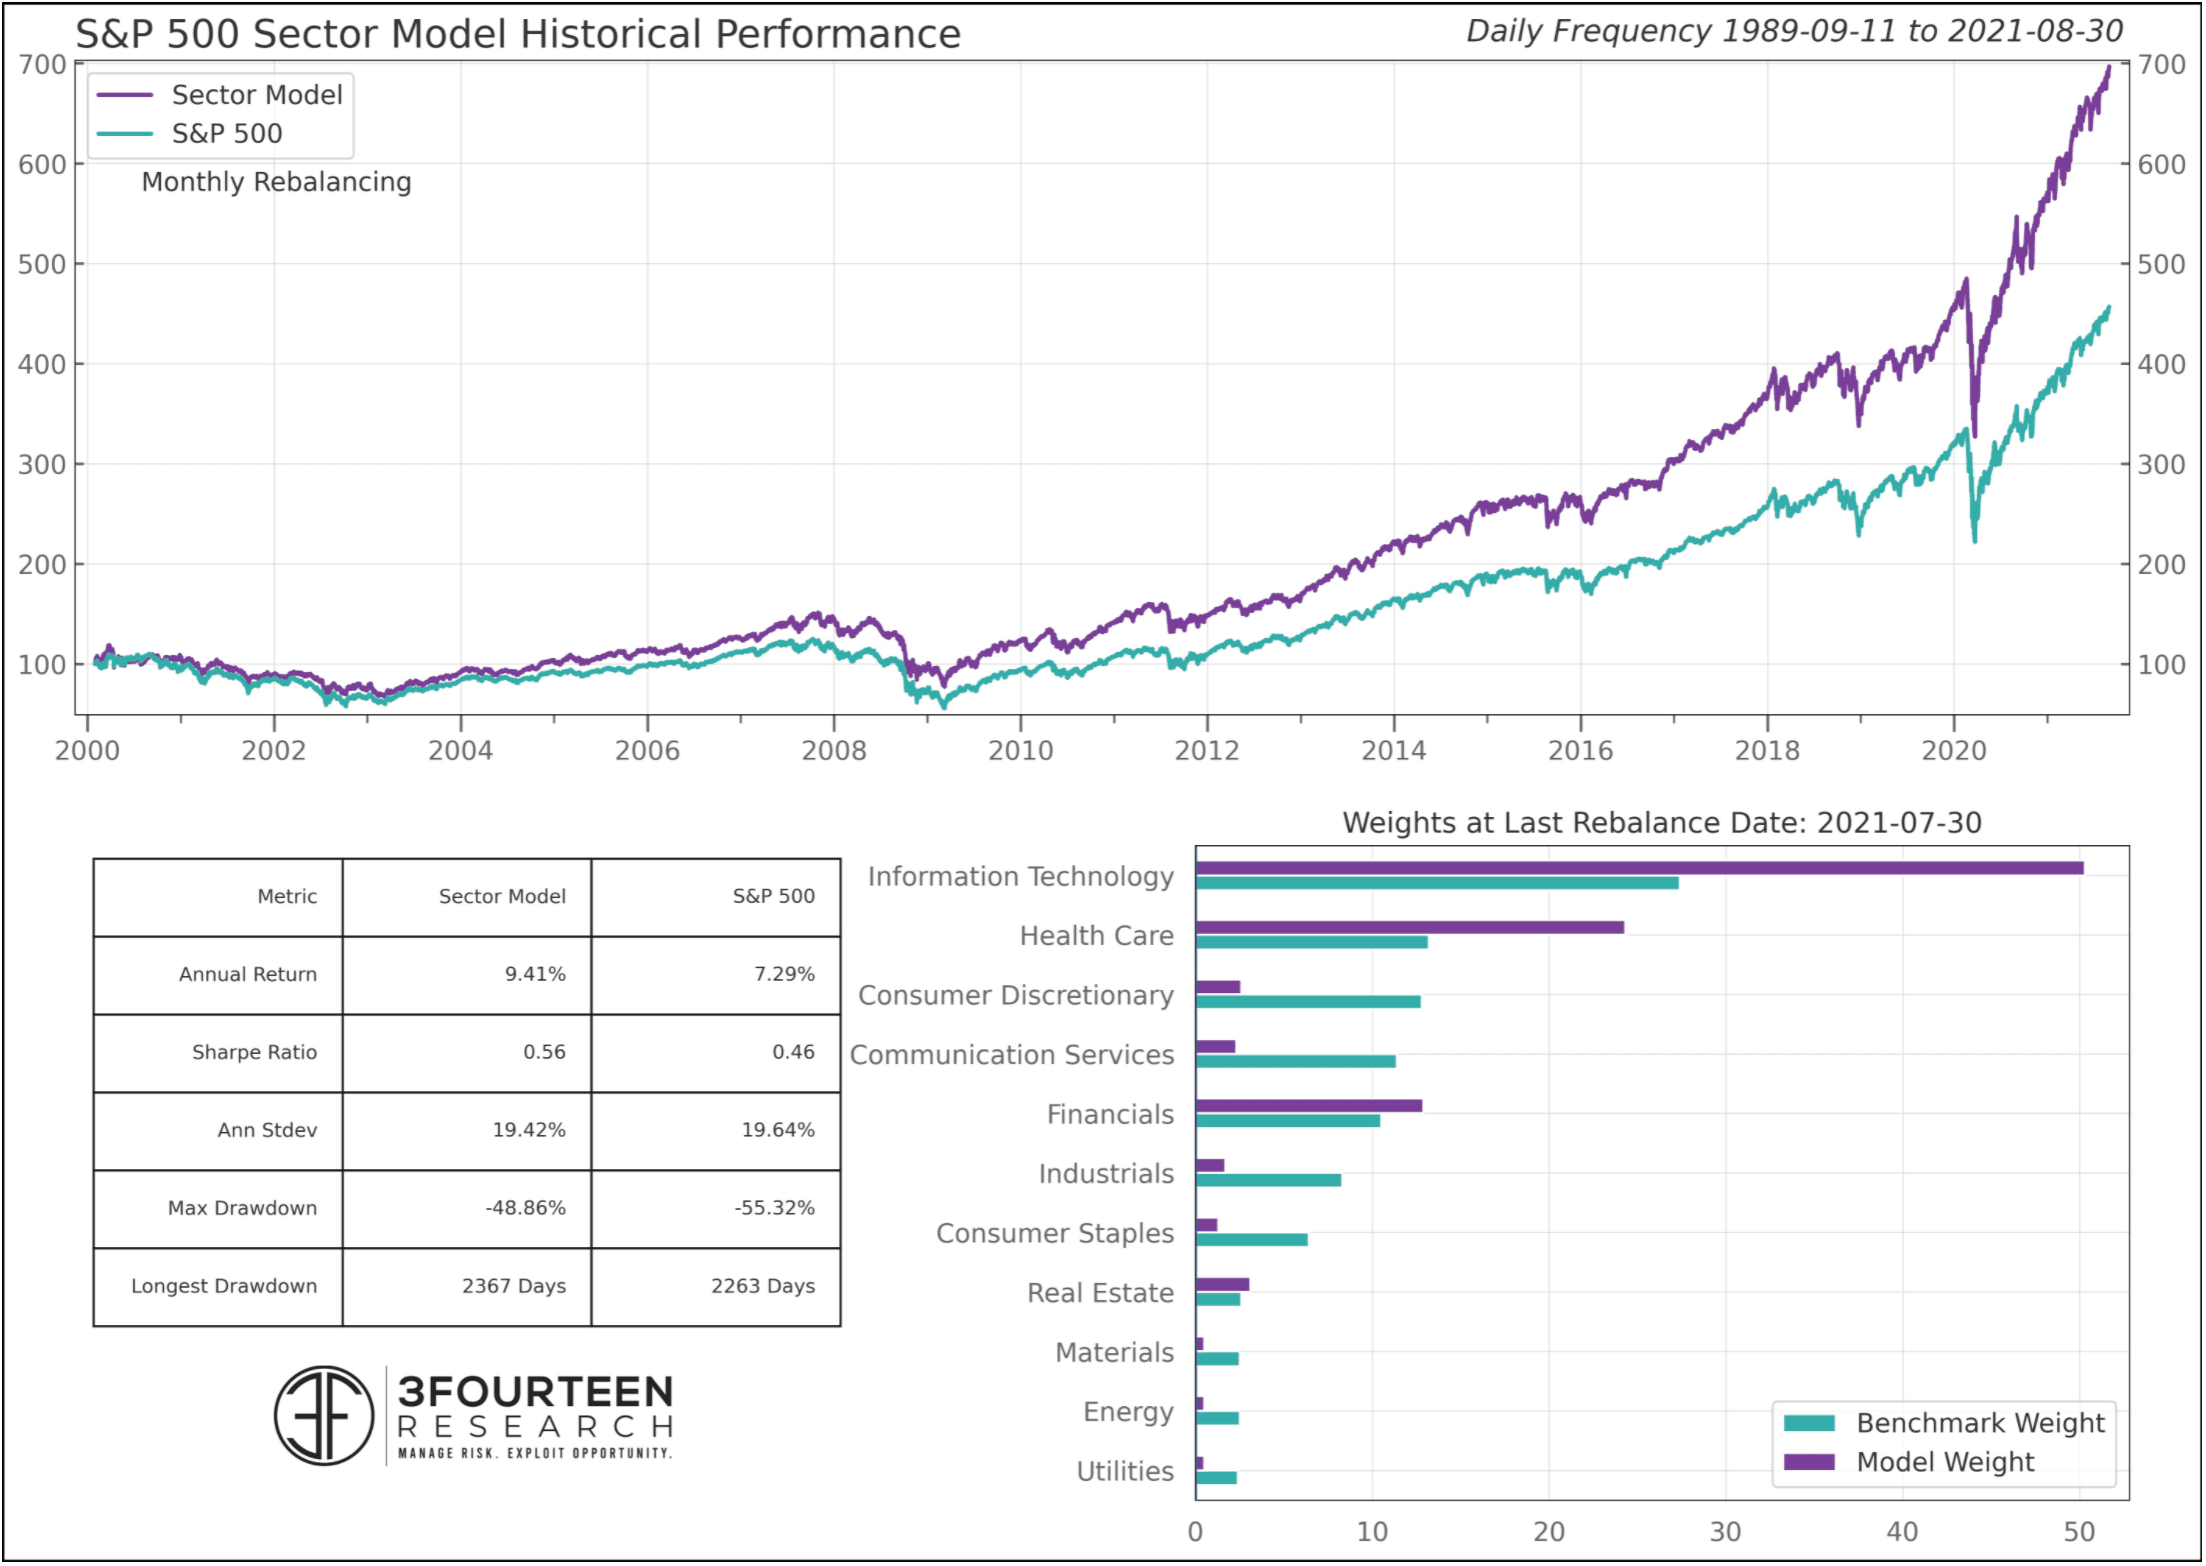
Task: Click the Utilities sector label
Action: click(x=1125, y=1472)
